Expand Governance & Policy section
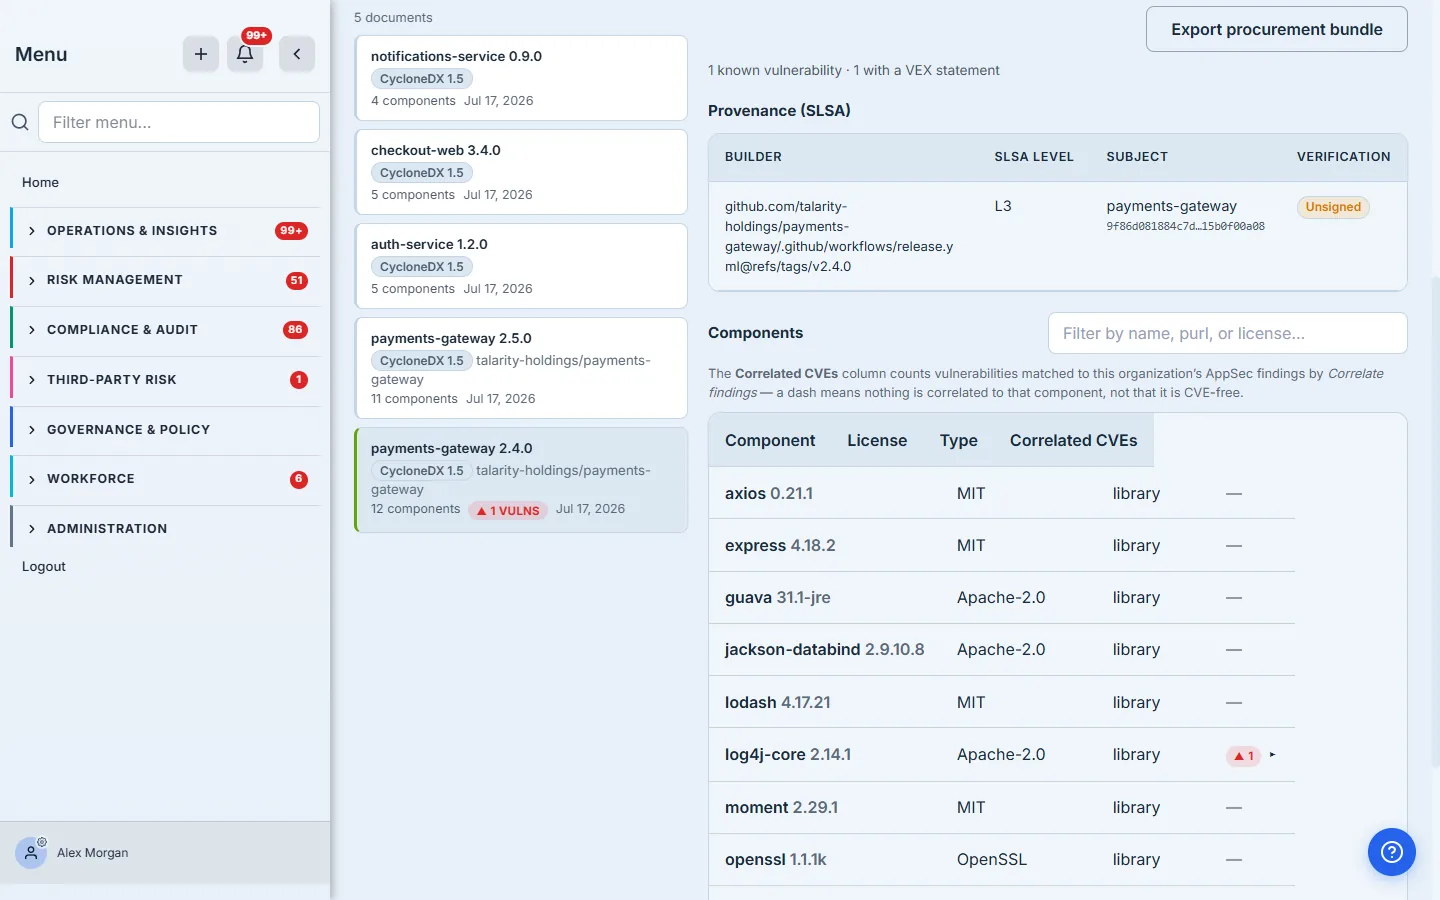Screen dimensions: 1440x900 [166, 430]
